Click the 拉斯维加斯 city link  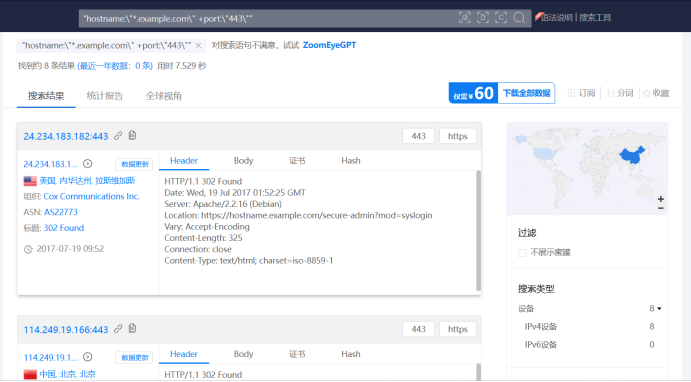(115, 181)
